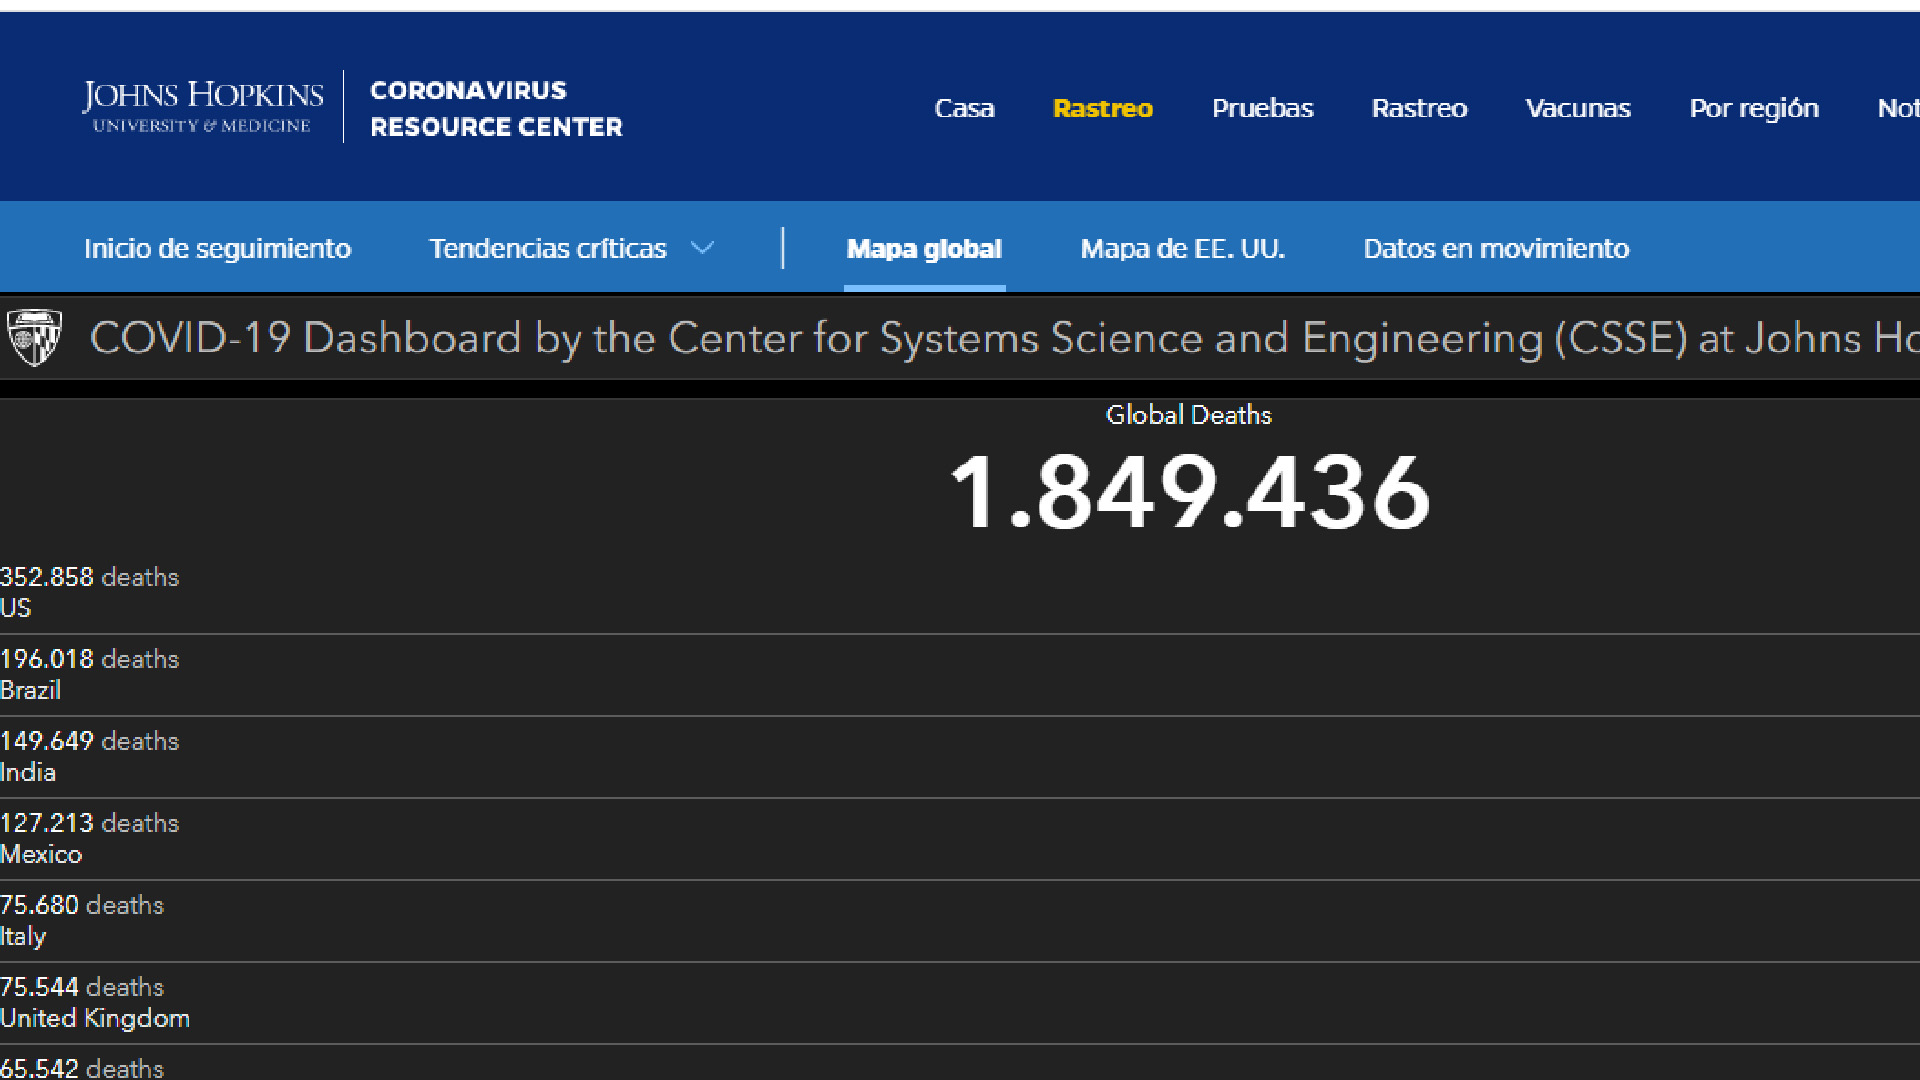The width and height of the screenshot is (1920, 1080).
Task: Click the white Rastreo nav item
Action: click(1419, 108)
